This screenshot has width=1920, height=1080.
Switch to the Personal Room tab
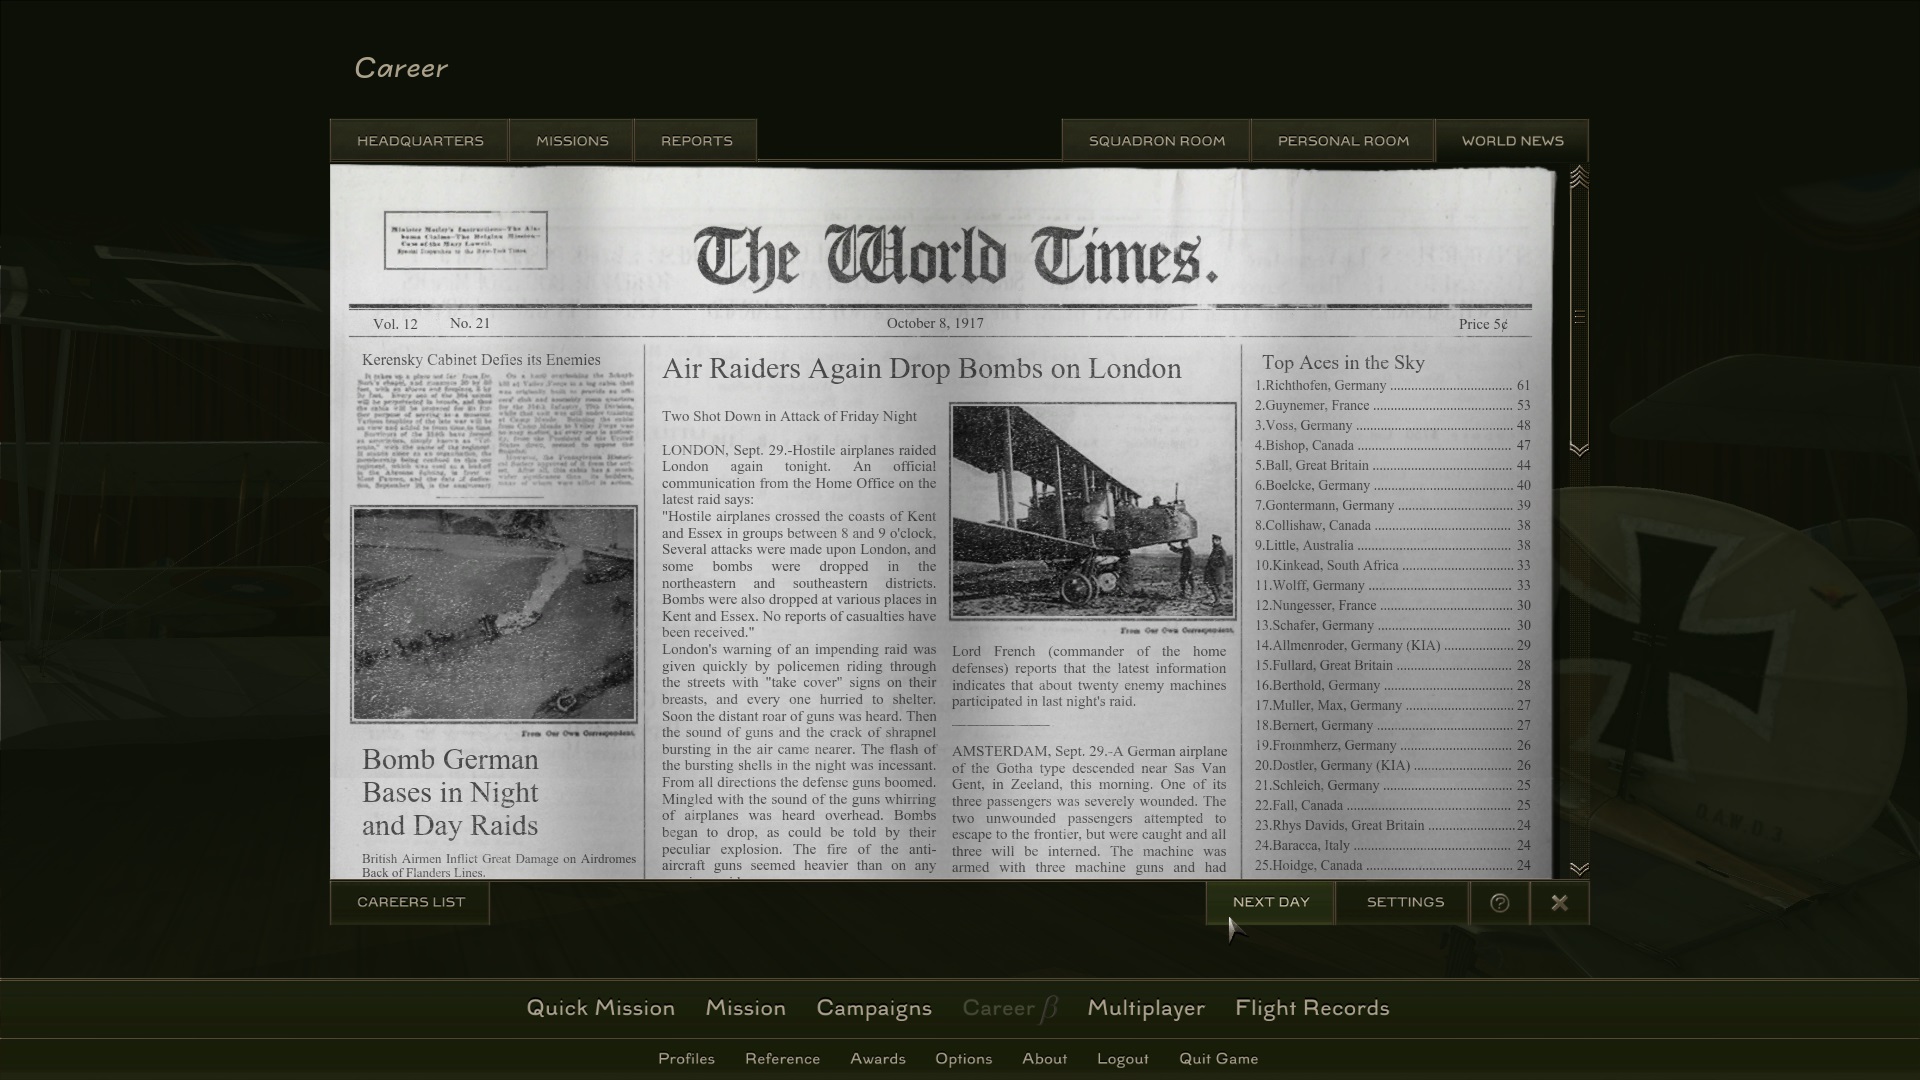[1342, 140]
